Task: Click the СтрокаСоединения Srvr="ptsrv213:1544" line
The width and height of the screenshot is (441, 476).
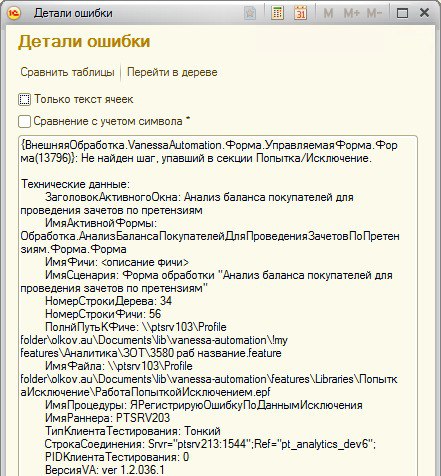Action: coord(210,444)
